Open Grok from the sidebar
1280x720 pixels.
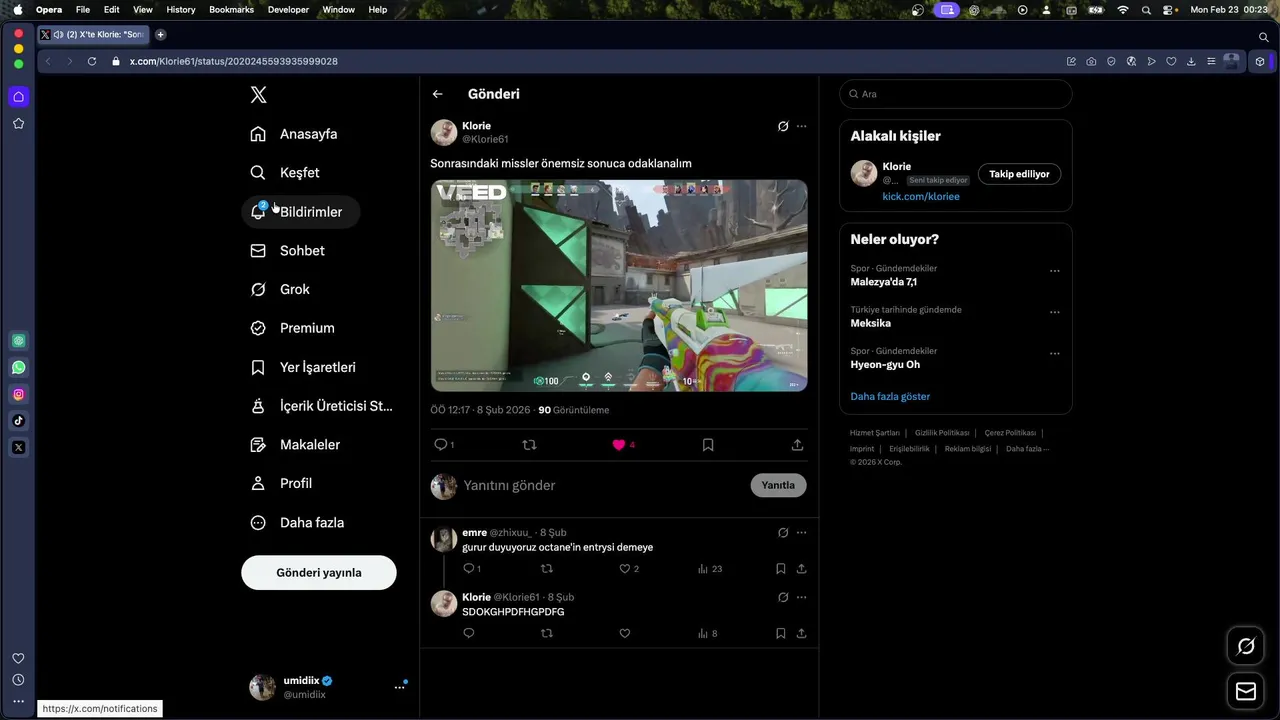tap(280, 289)
